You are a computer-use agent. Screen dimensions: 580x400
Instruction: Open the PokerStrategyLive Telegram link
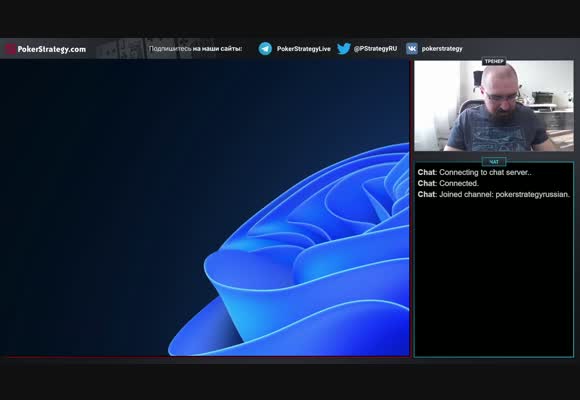pos(303,49)
